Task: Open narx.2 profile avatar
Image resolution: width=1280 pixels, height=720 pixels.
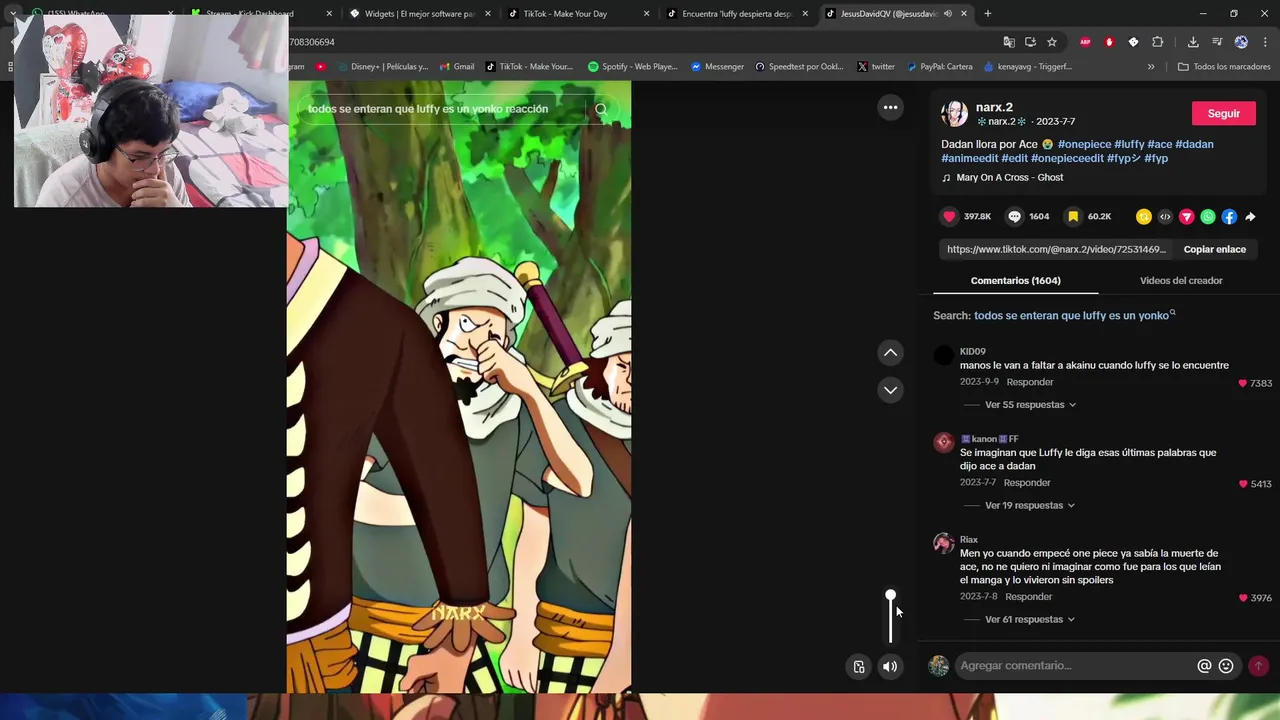Action: click(x=954, y=113)
